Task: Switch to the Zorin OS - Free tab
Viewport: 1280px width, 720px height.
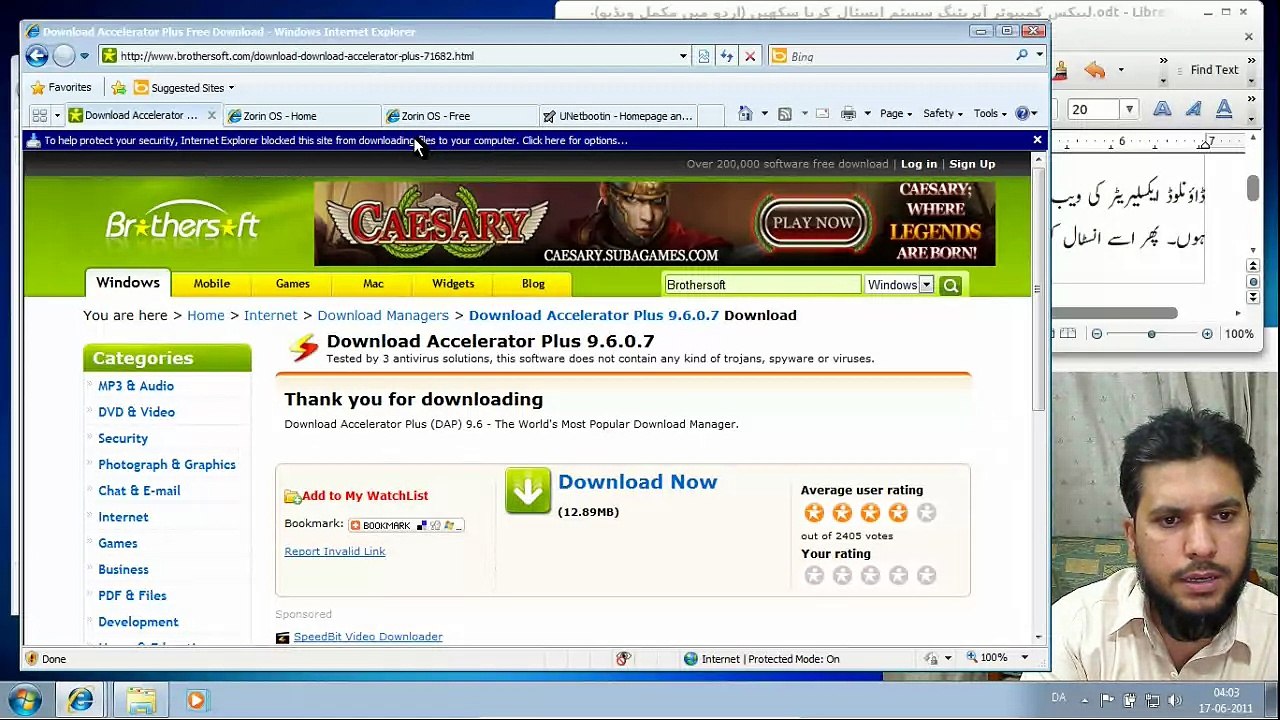Action: [x=459, y=116]
